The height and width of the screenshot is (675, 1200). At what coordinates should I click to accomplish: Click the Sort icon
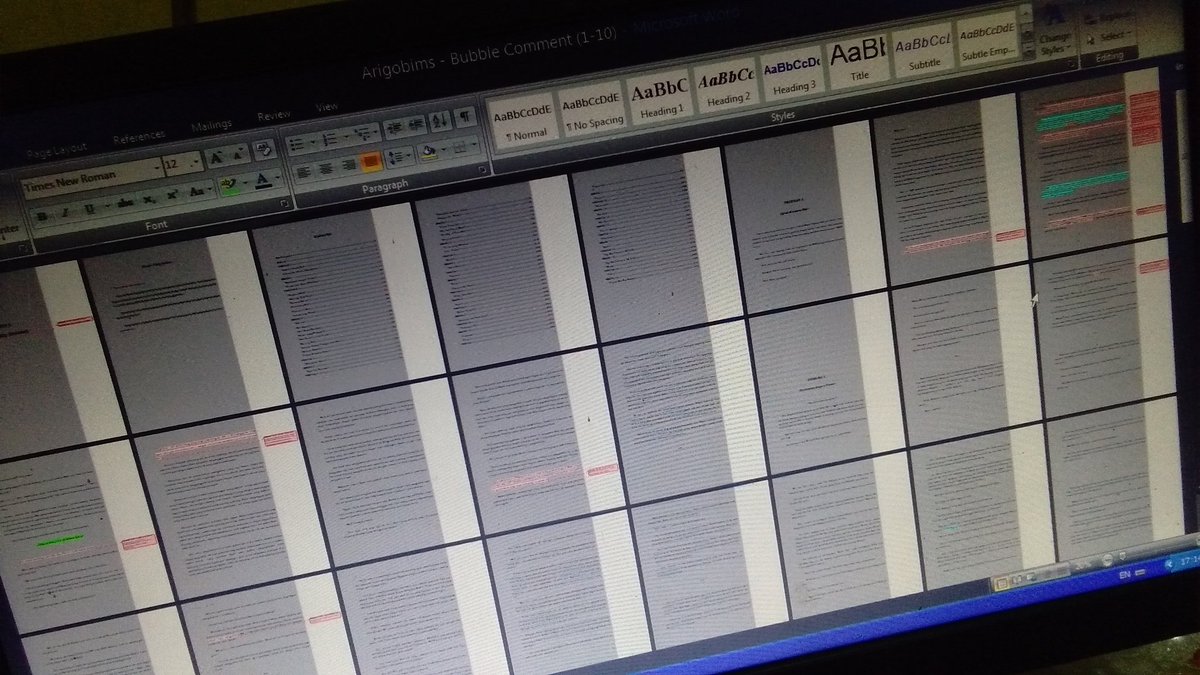tap(440, 120)
